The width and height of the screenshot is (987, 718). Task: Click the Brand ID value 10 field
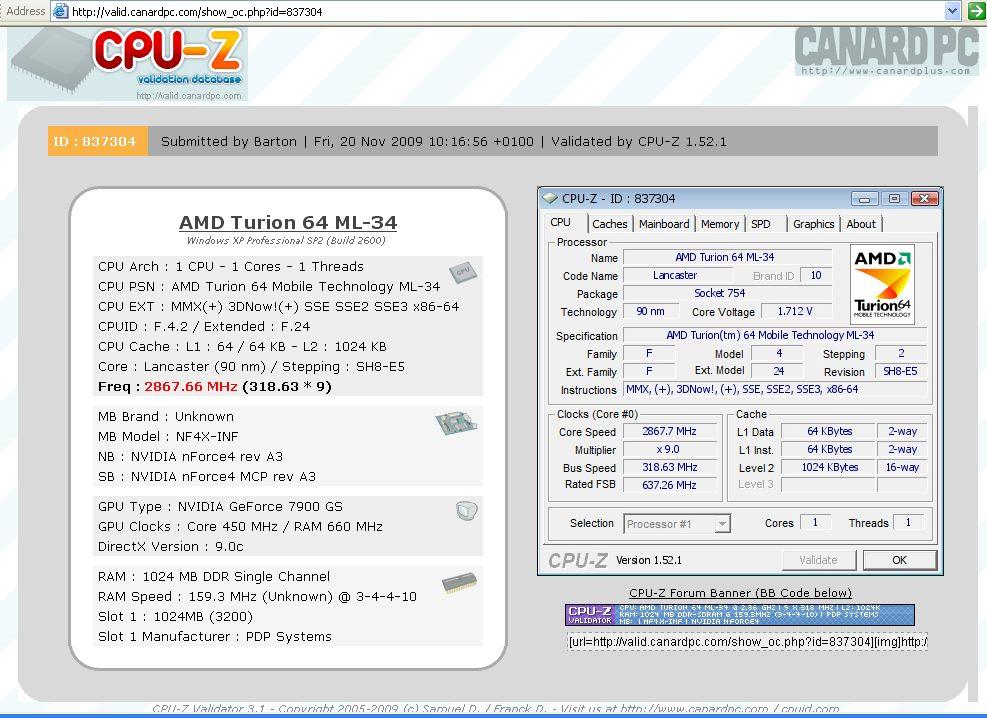point(816,275)
